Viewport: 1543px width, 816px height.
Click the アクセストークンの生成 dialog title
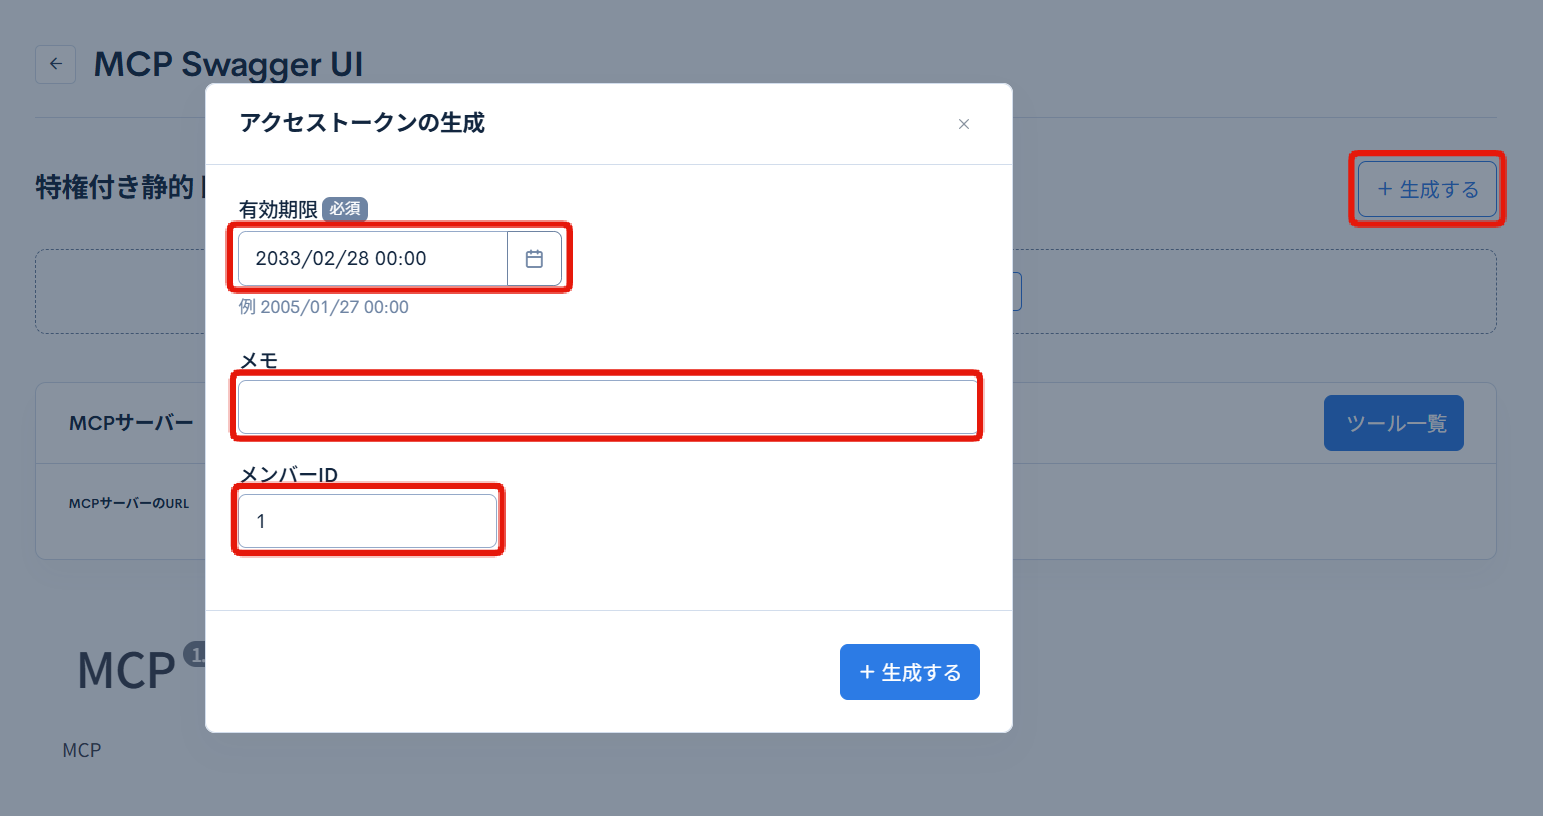[361, 123]
